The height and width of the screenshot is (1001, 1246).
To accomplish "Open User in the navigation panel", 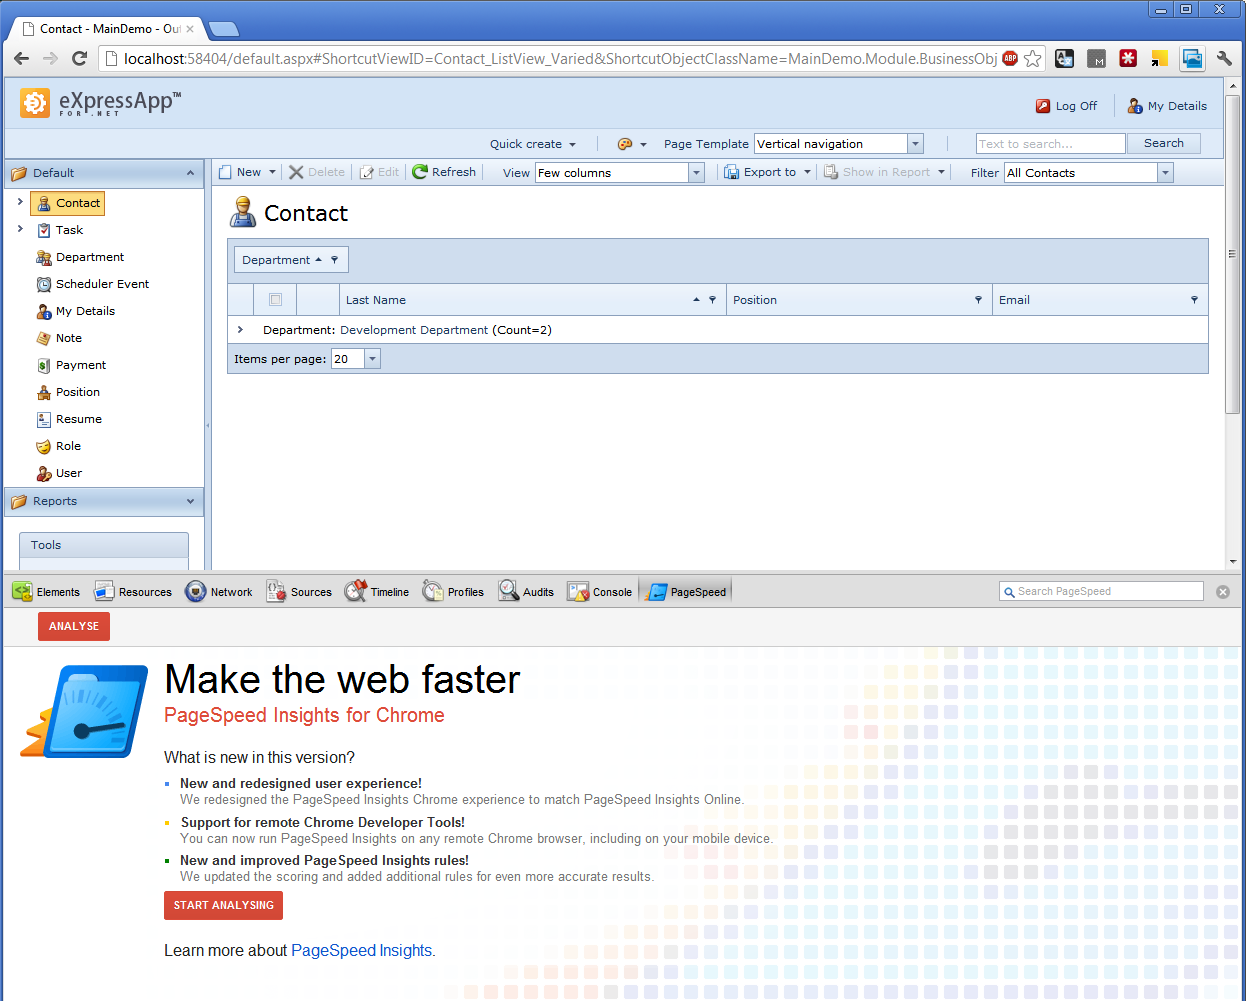I will (59, 473).
